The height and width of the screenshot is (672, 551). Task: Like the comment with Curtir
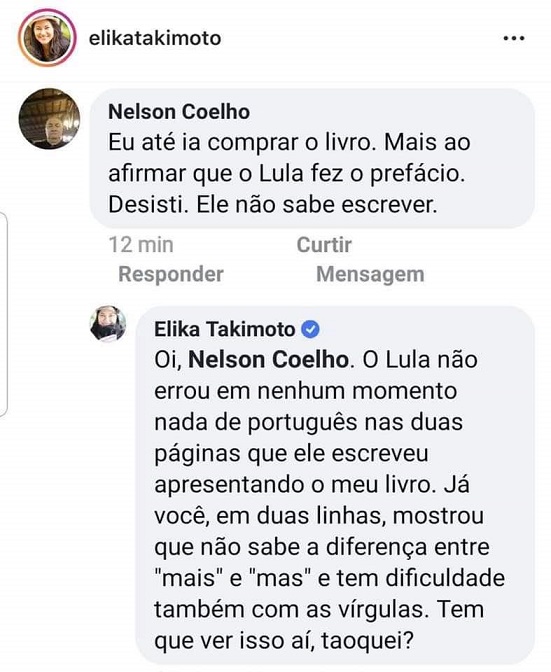[x=324, y=245]
